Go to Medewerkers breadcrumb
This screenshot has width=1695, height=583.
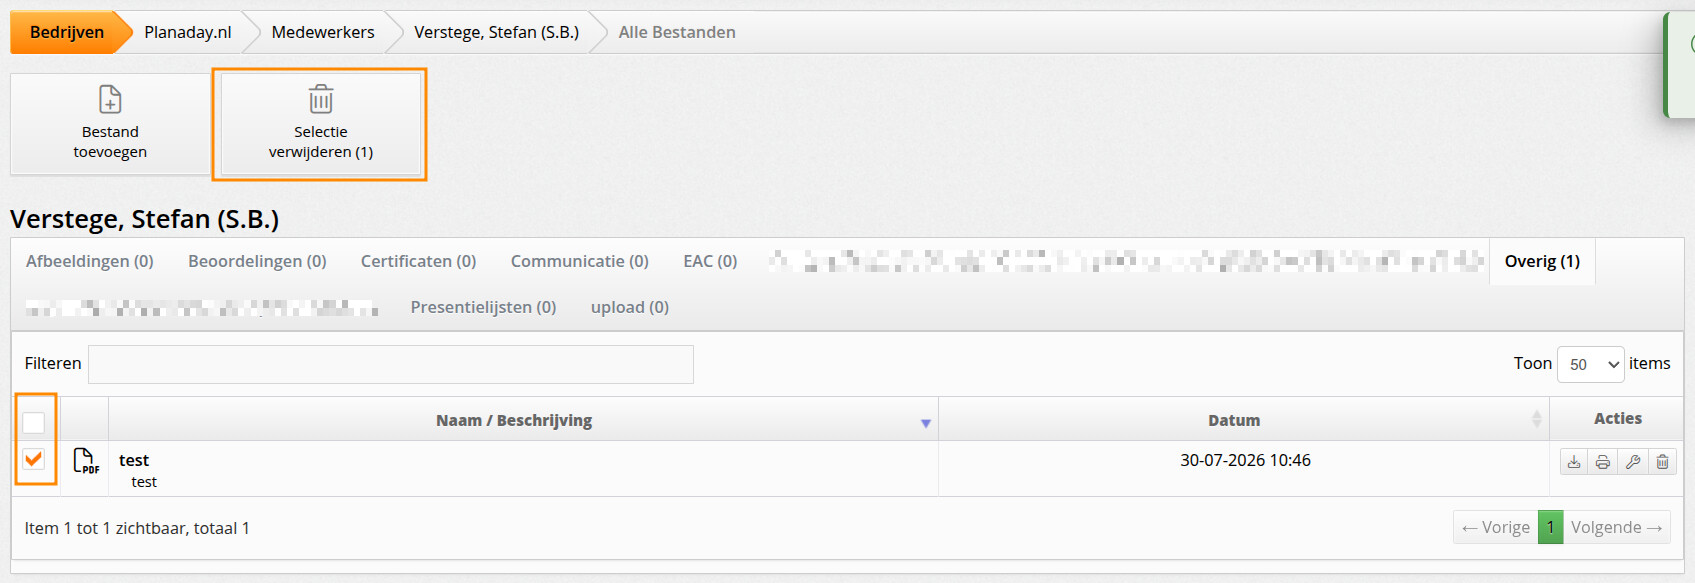323,32
